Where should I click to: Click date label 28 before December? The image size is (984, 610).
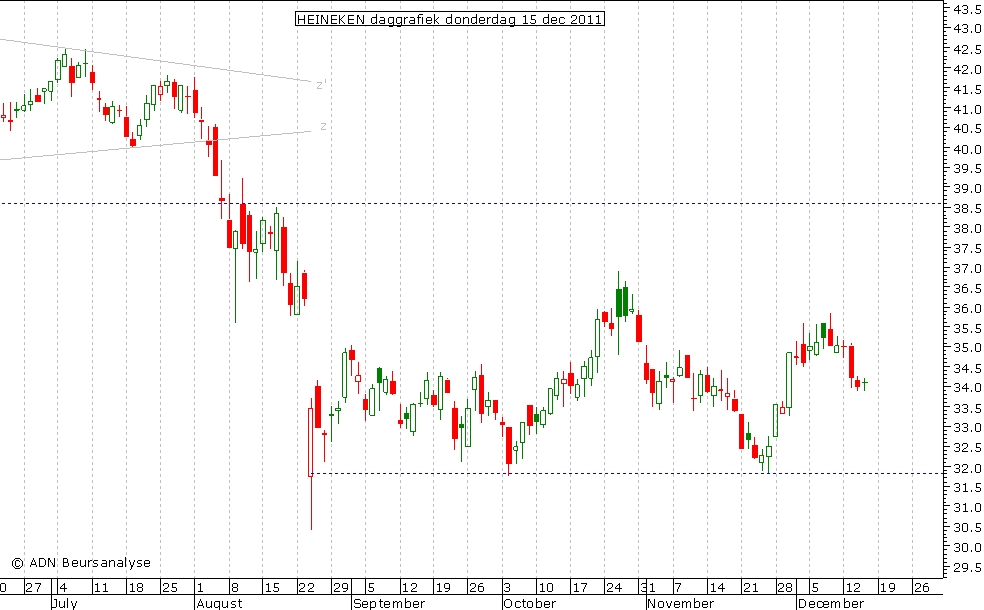tap(785, 588)
